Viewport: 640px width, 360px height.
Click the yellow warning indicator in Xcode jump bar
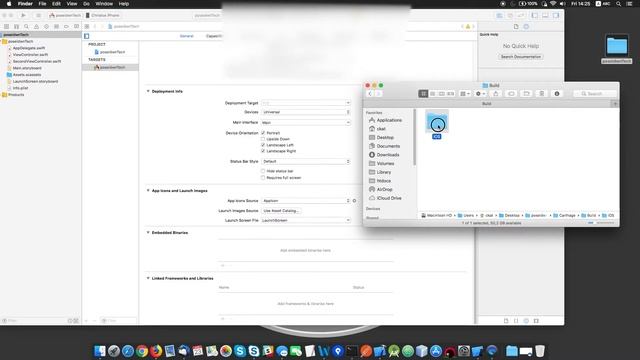[468, 26]
